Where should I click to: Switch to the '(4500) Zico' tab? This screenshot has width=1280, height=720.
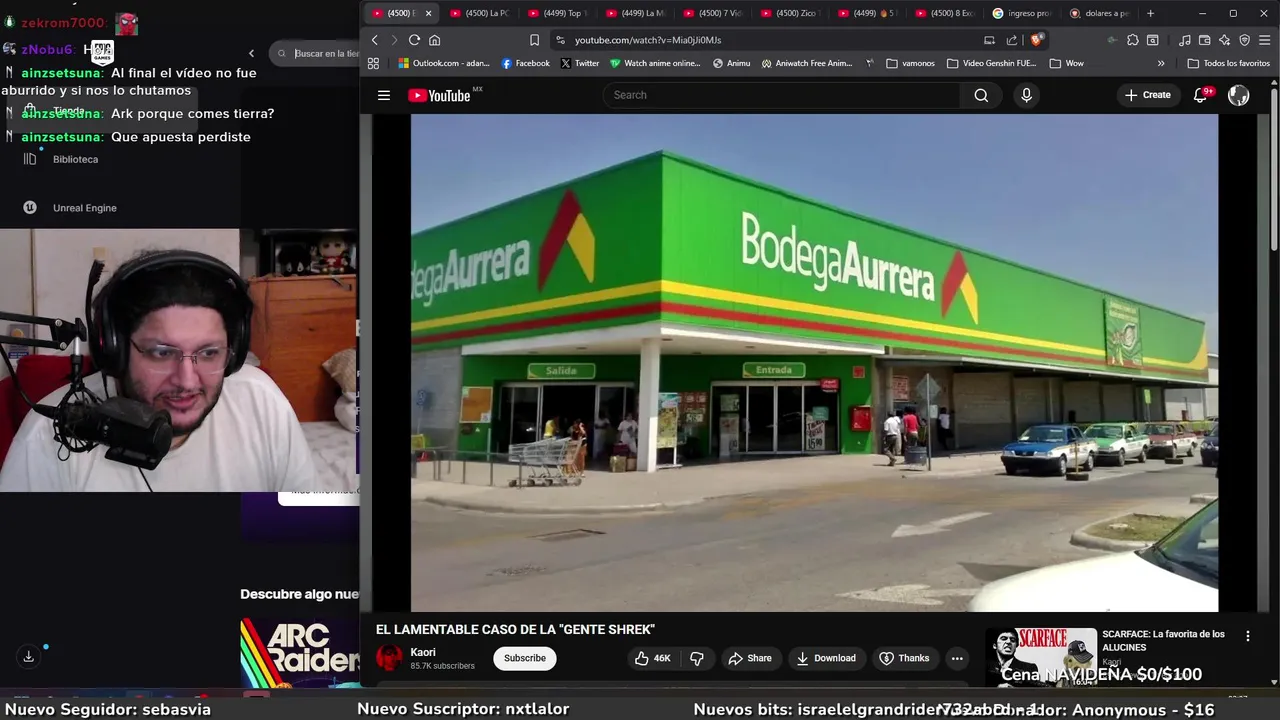791,13
